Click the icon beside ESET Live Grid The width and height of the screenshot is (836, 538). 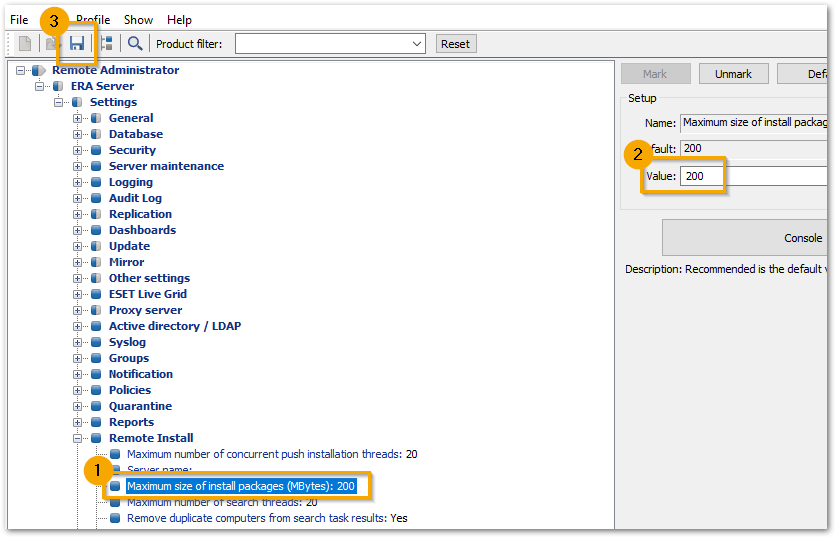coord(97,294)
